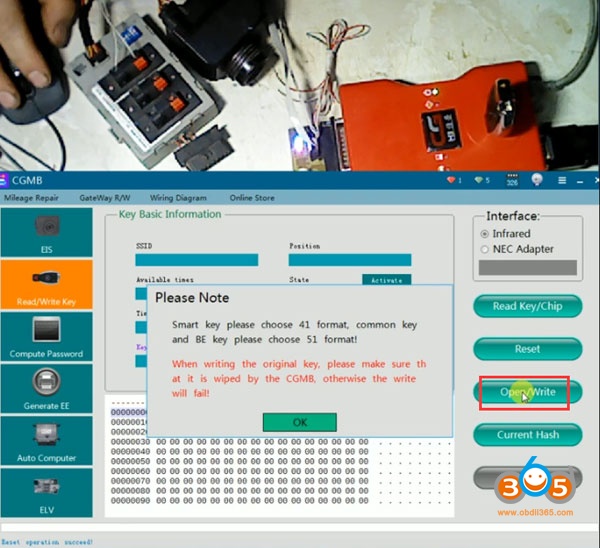Viewport: 600px width, 548px height.
Task: Click the 'Interface:' group label
Action: pyautogui.click(x=513, y=216)
